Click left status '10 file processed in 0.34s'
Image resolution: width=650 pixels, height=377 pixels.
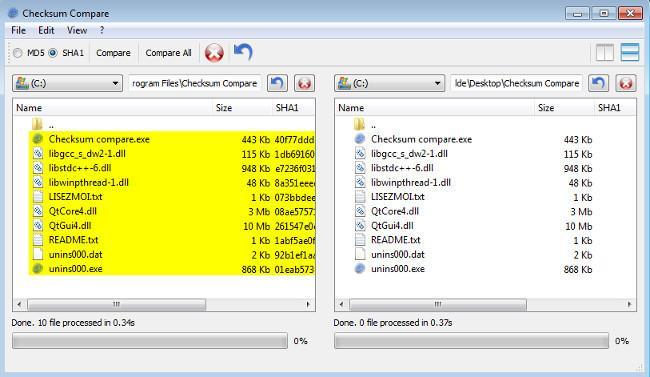(x=86, y=323)
